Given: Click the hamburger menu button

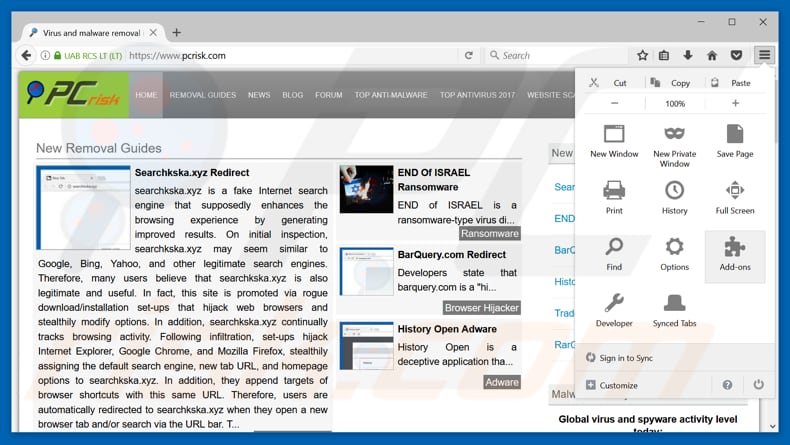Looking at the screenshot, I should [x=764, y=55].
